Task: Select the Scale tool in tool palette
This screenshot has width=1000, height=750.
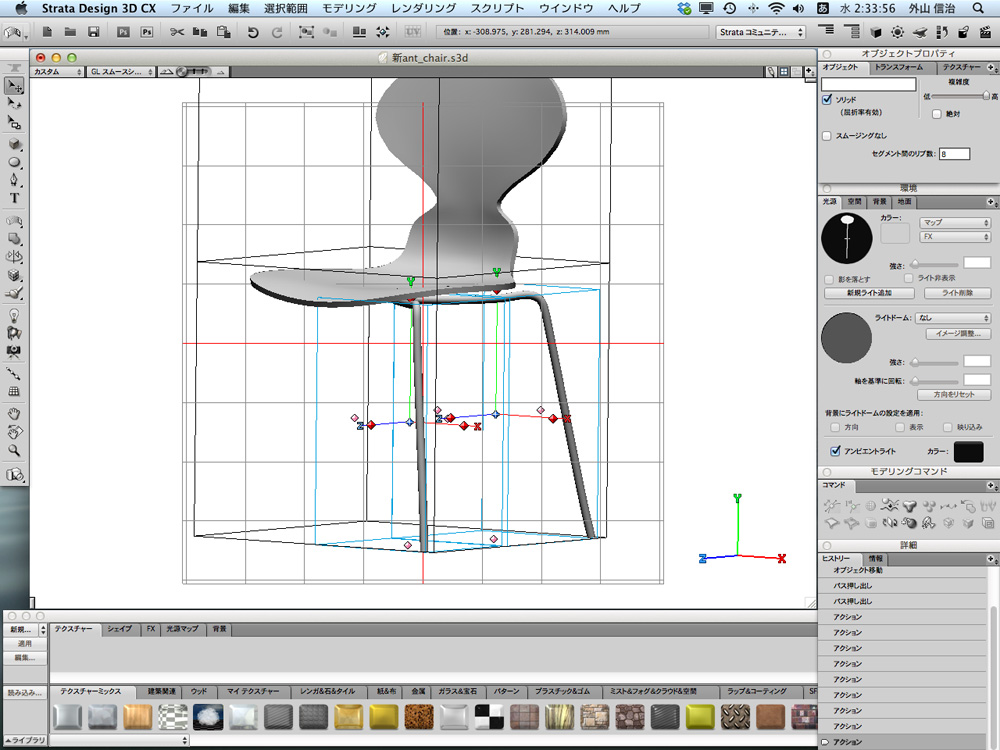Action: point(14,122)
